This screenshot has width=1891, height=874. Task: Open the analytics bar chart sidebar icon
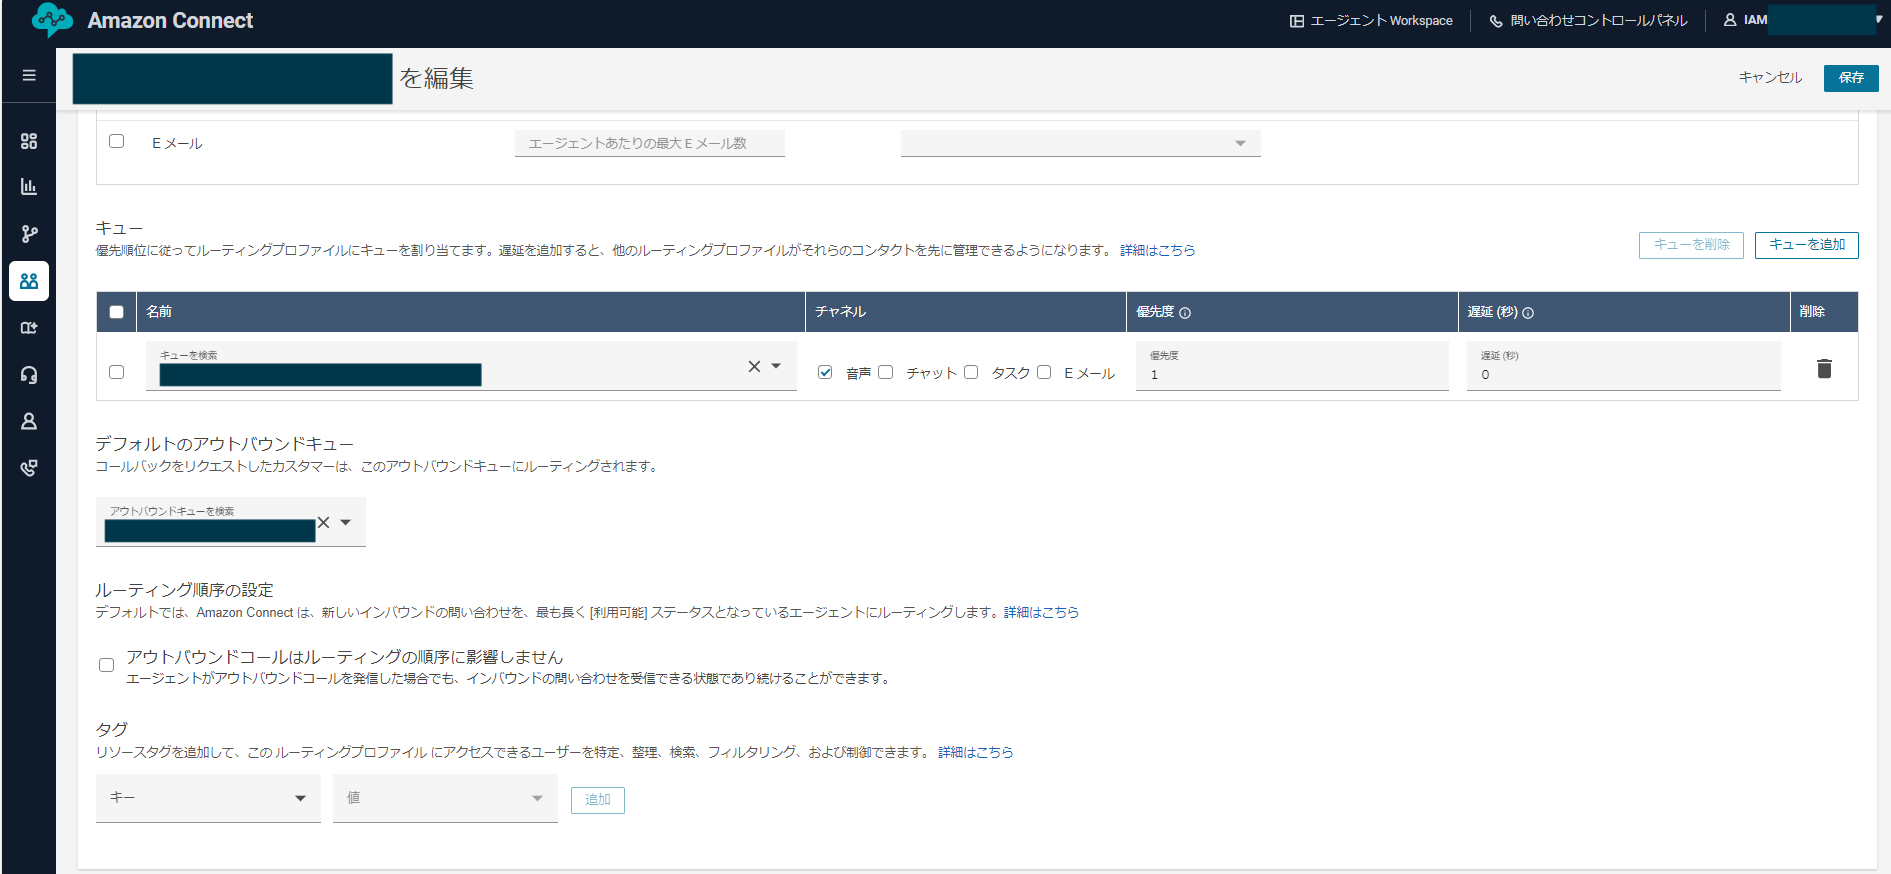29,187
